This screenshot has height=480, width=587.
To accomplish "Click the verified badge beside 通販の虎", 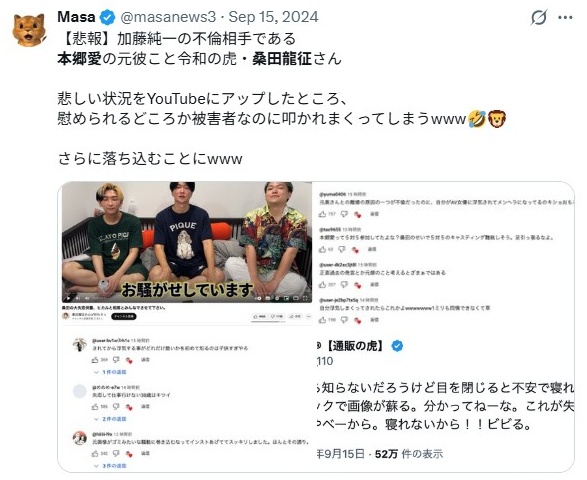I will [x=397, y=346].
